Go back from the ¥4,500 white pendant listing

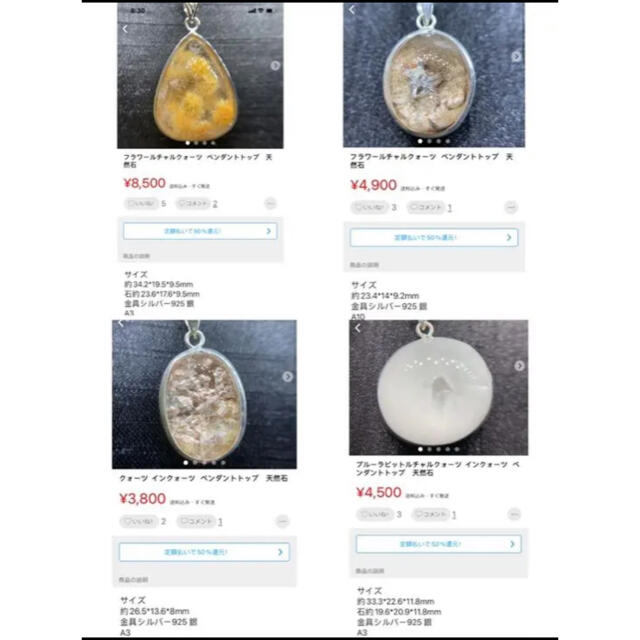(x=358, y=328)
